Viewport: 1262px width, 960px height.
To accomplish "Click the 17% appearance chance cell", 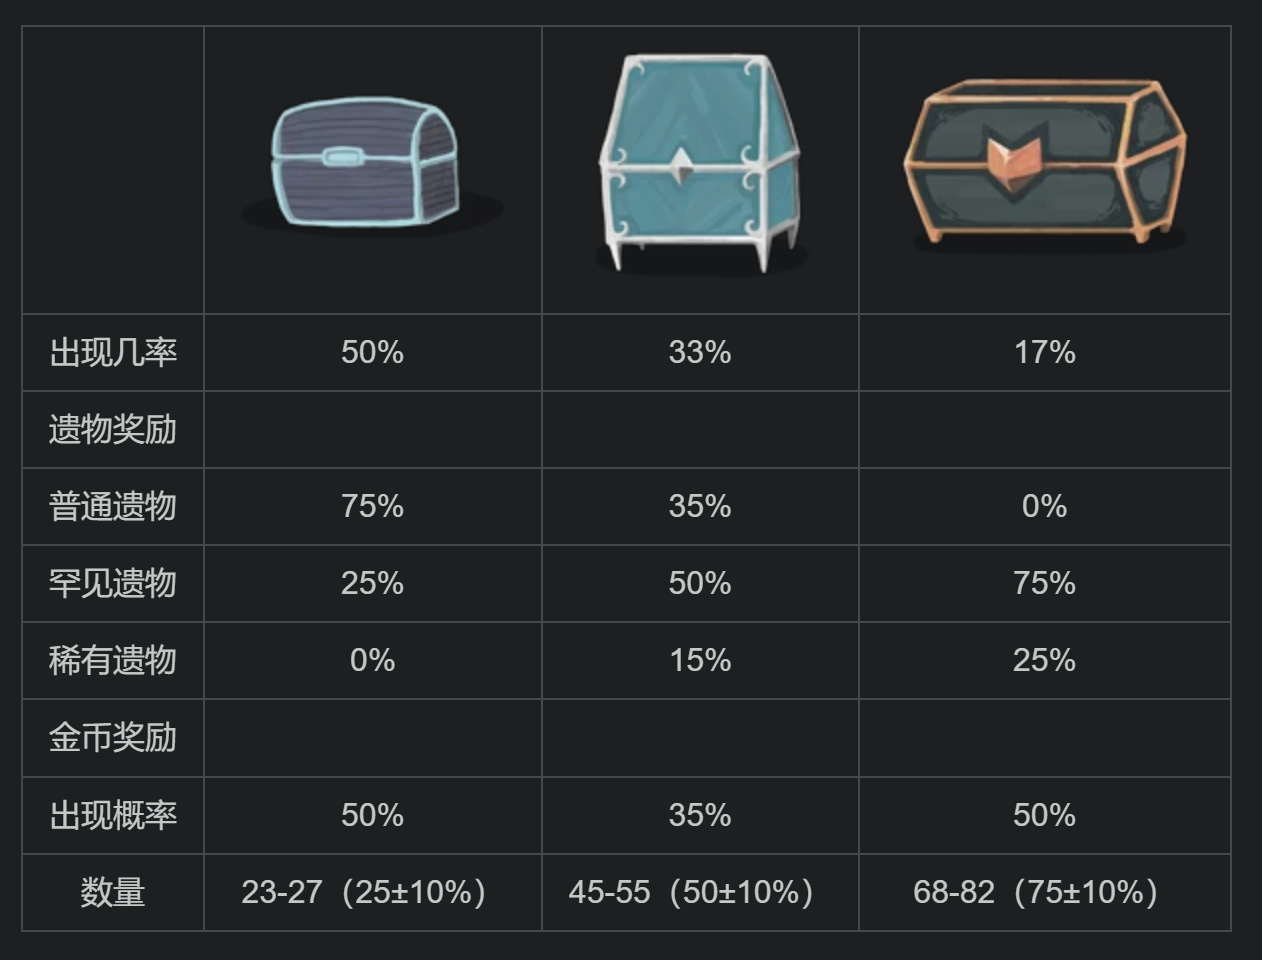I will click(1045, 353).
